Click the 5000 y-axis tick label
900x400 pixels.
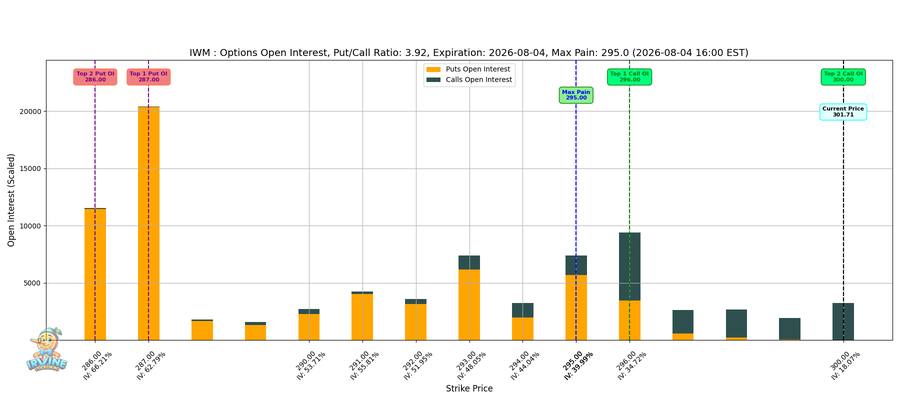pos(33,283)
